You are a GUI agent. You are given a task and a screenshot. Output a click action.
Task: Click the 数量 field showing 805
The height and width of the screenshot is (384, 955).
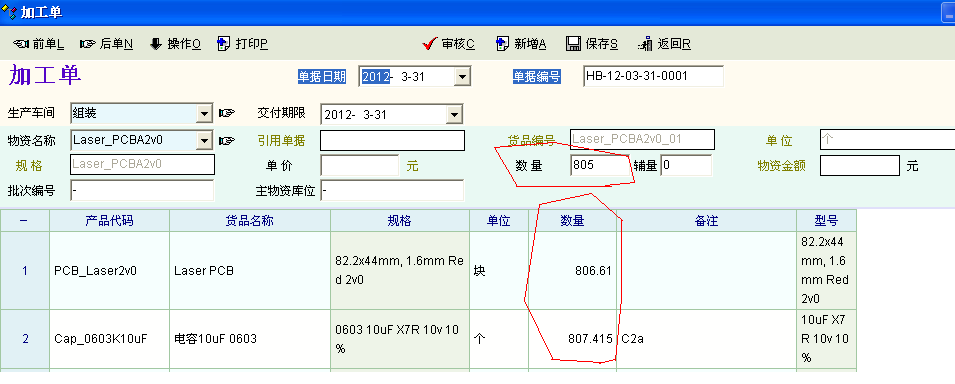pyautogui.click(x=599, y=165)
